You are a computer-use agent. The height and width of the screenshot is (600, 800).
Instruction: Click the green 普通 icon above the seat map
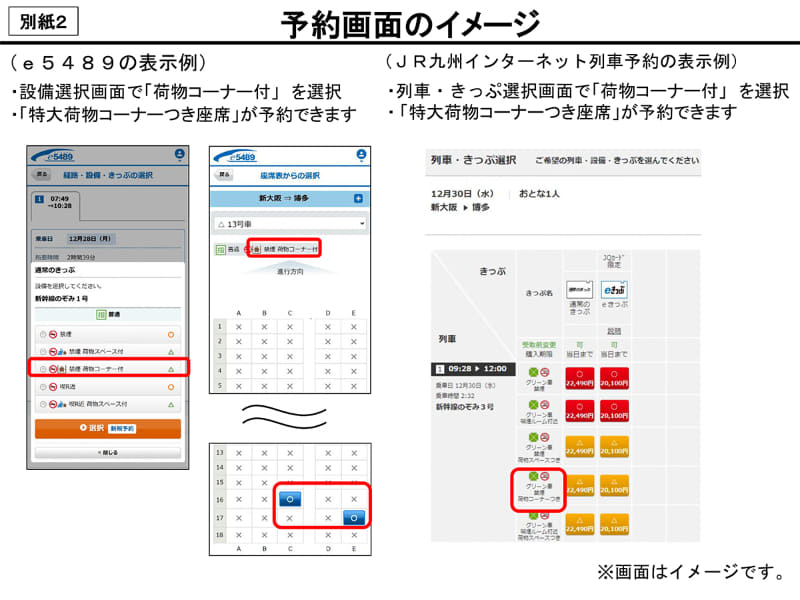point(220,249)
